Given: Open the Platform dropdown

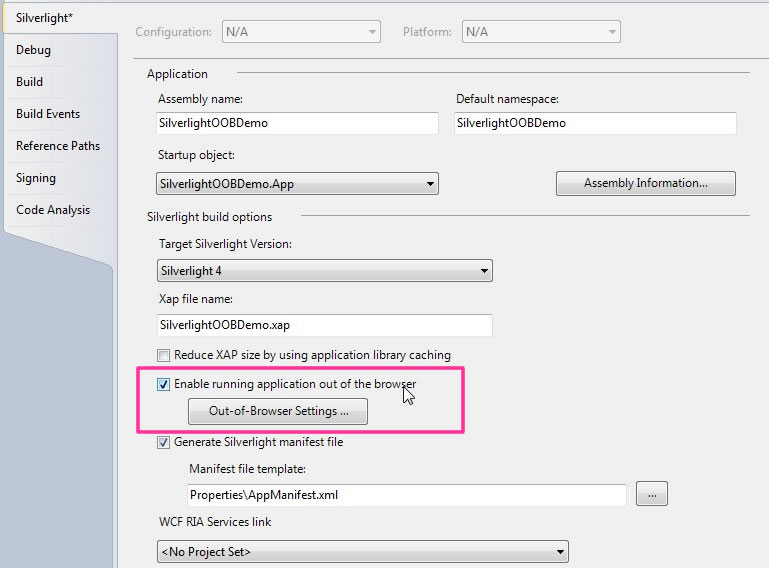Looking at the screenshot, I should [x=541, y=32].
